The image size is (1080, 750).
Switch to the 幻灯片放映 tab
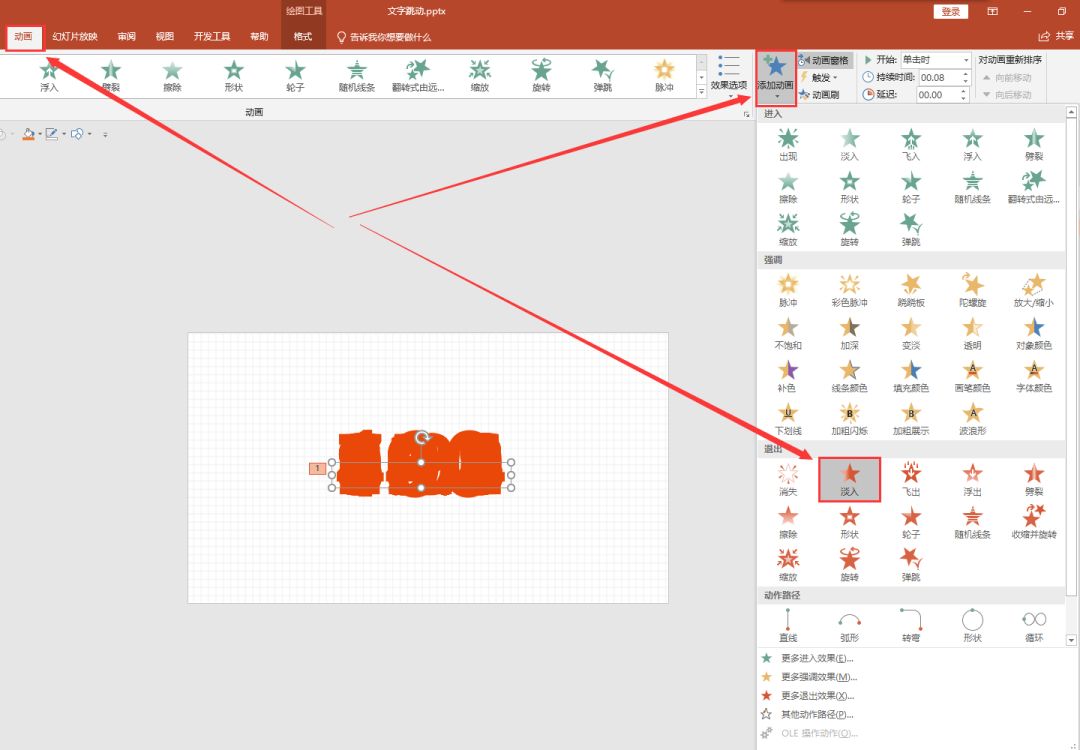coord(75,37)
